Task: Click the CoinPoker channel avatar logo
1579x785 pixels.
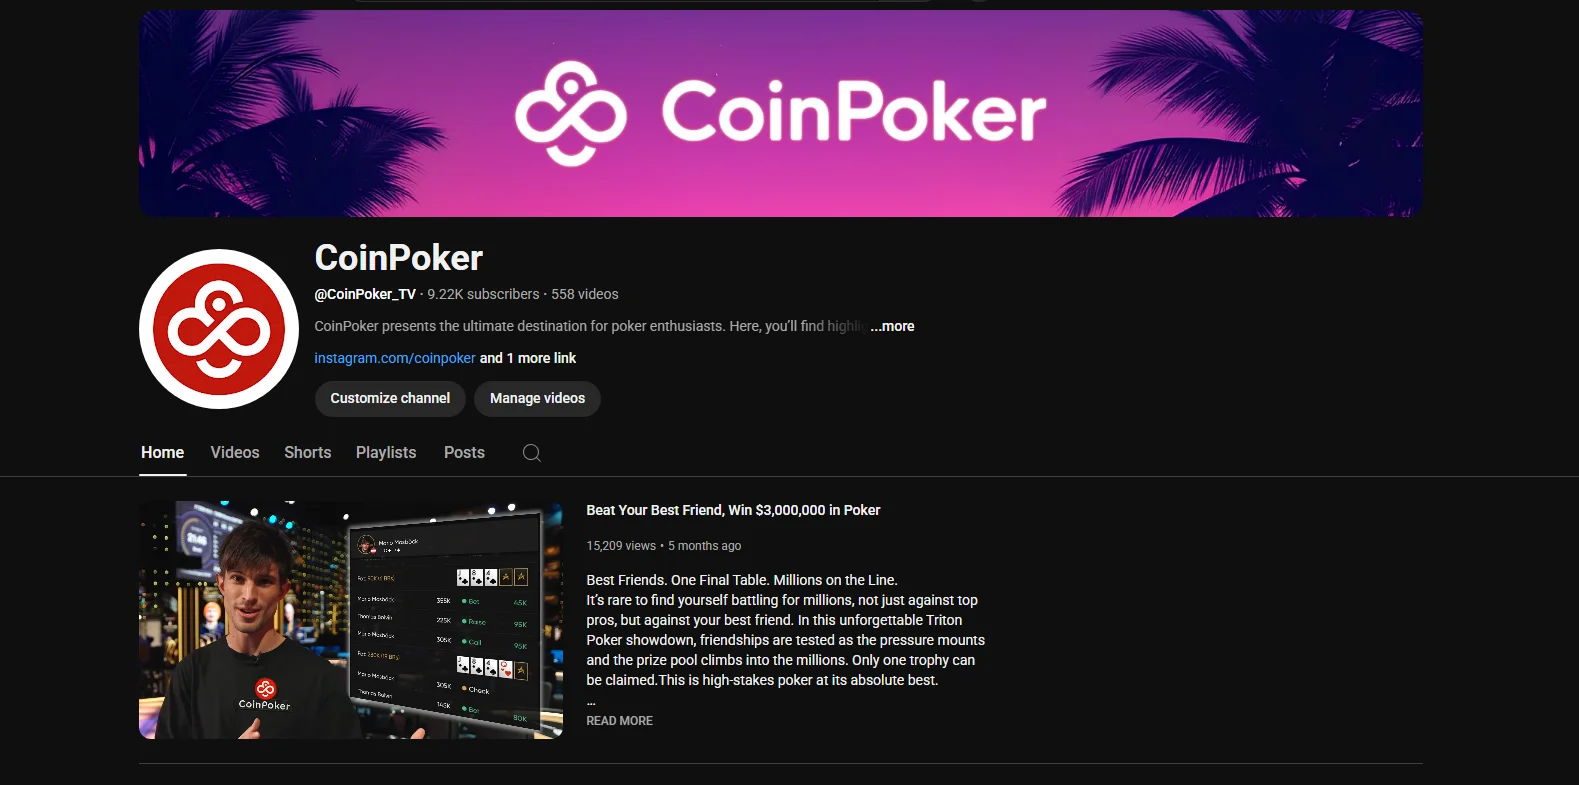Action: (219, 329)
